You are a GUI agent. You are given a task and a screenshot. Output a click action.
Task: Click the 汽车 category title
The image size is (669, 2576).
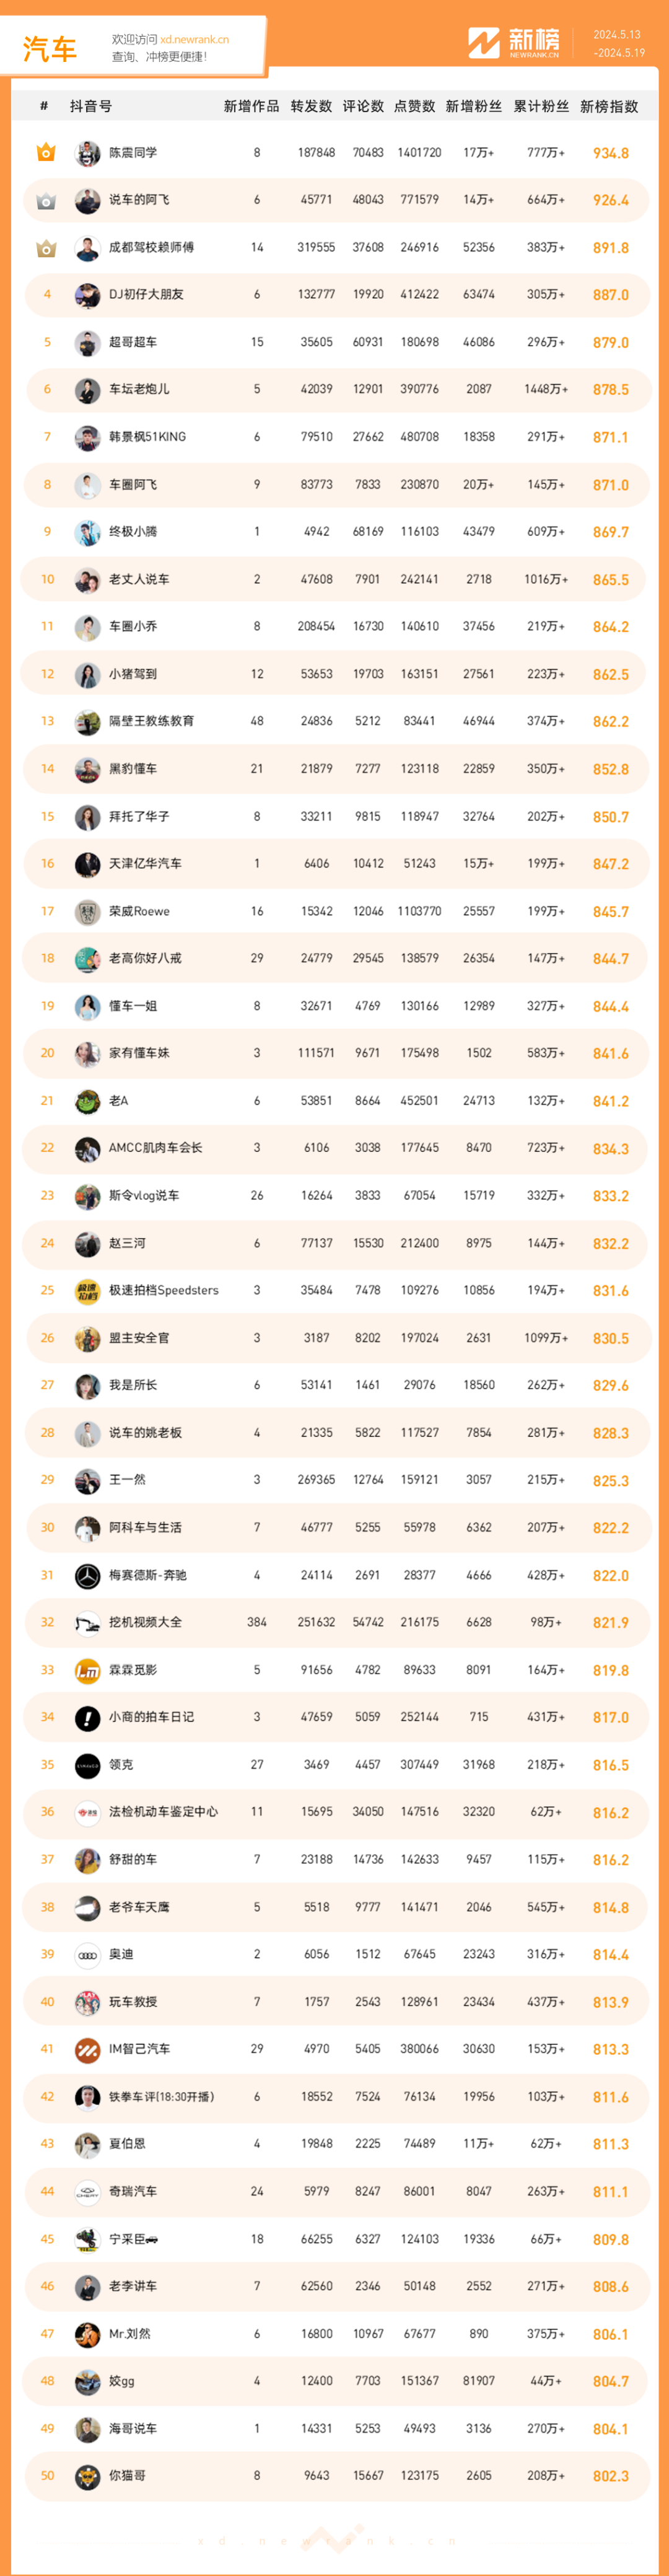click(50, 48)
